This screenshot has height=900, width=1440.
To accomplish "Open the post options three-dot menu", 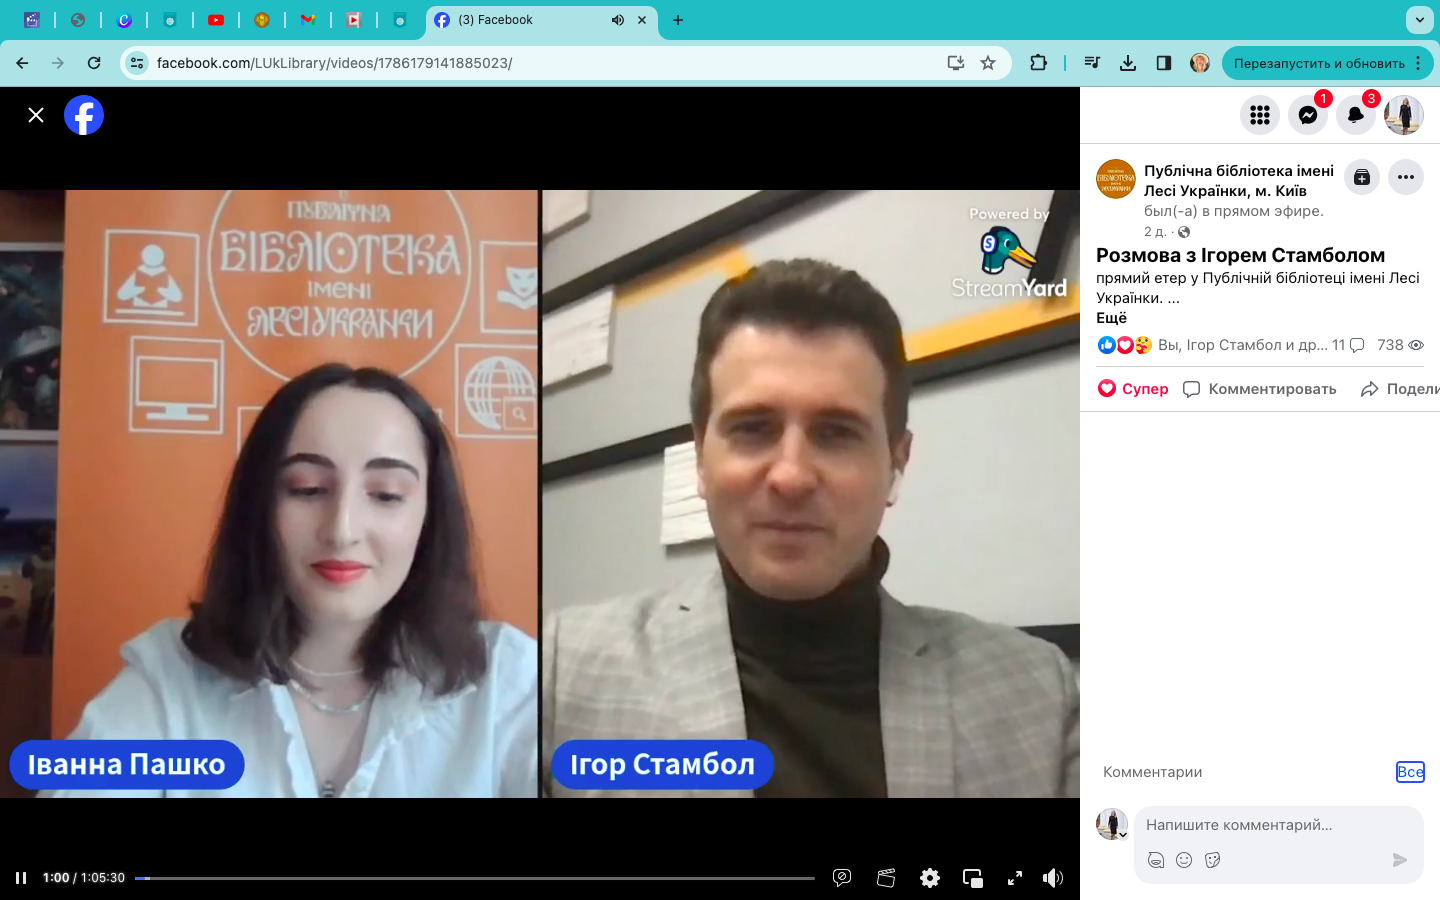I will coord(1405,177).
